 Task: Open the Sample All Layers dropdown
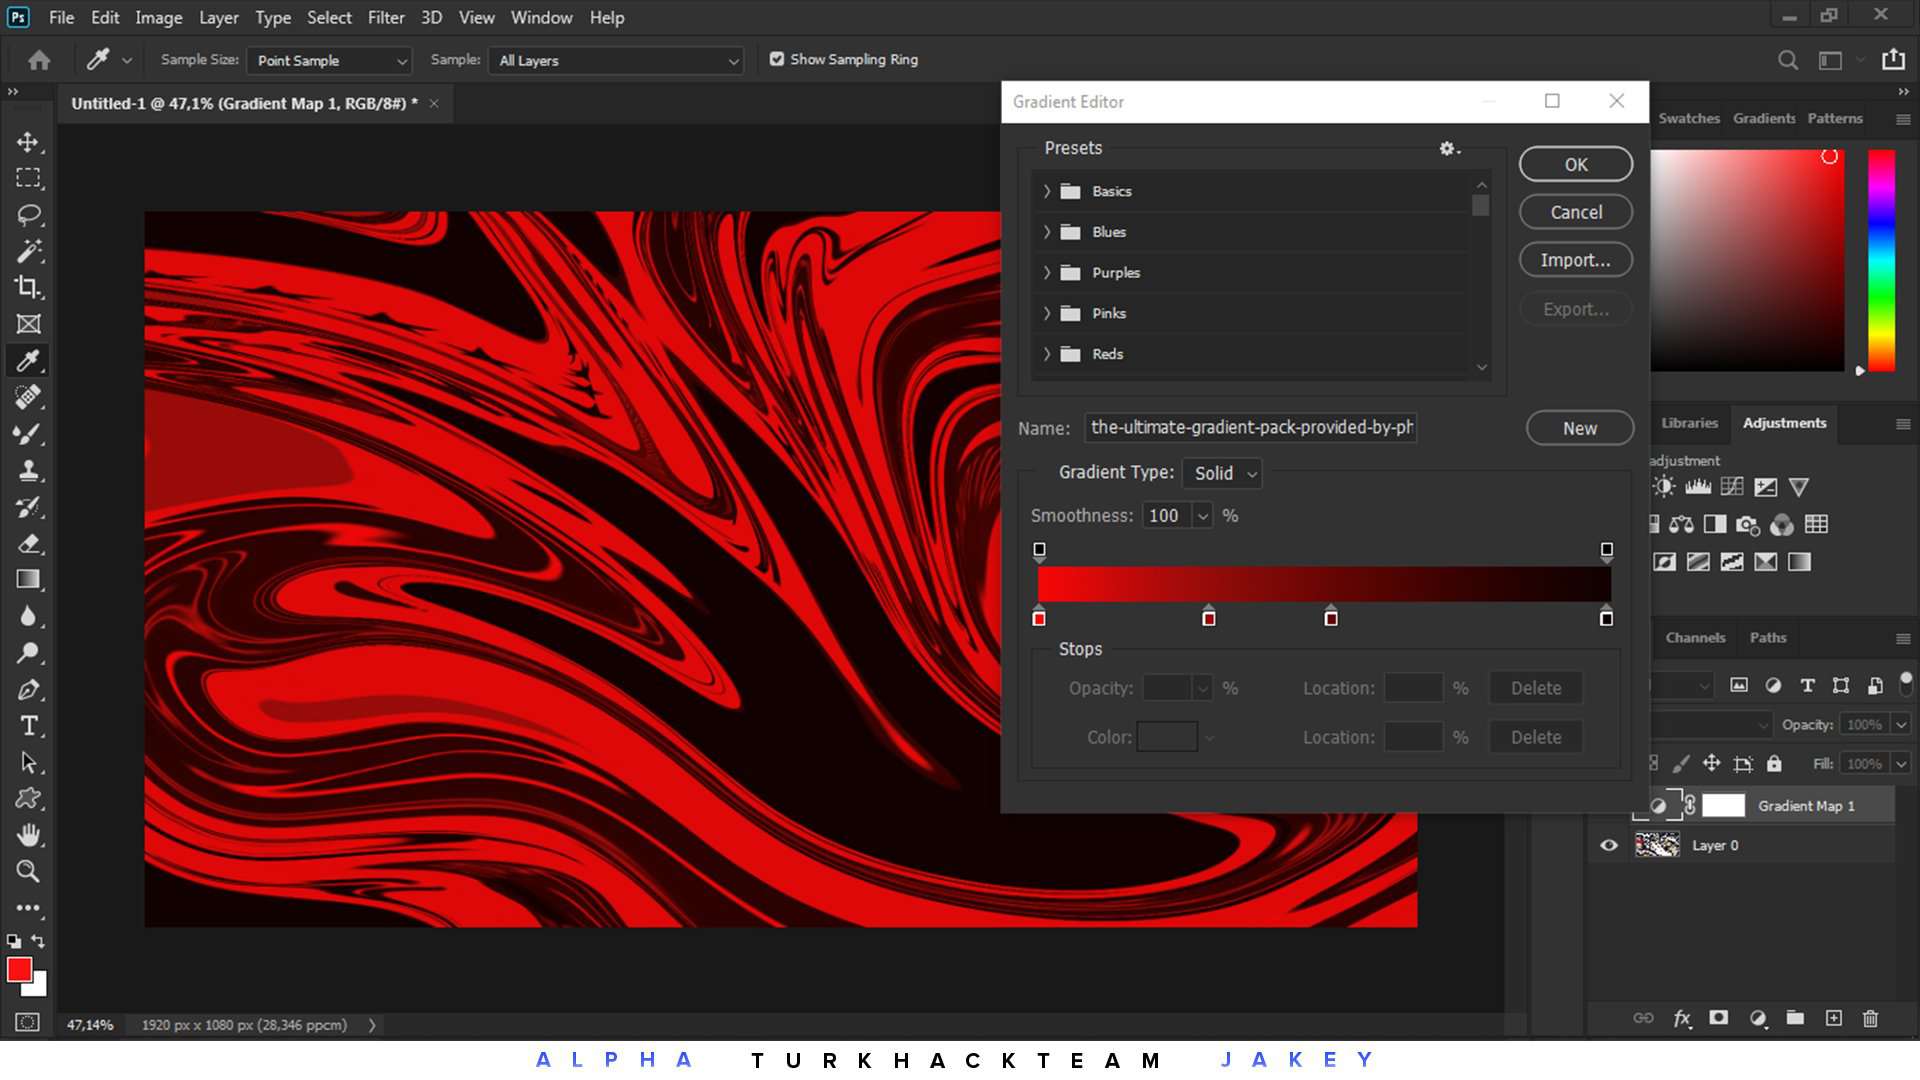point(616,61)
